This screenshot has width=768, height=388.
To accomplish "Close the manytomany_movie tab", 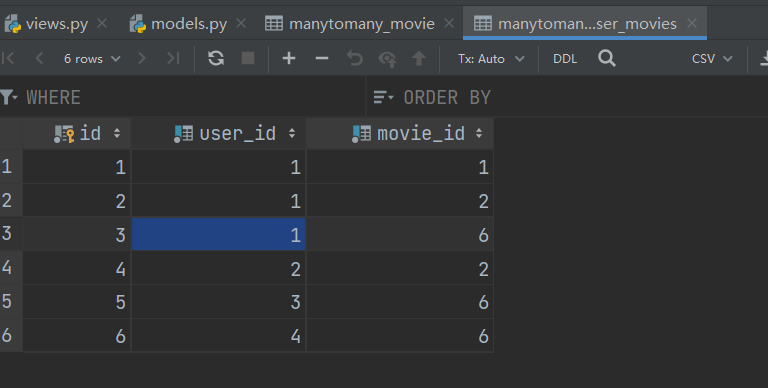I will click(449, 23).
